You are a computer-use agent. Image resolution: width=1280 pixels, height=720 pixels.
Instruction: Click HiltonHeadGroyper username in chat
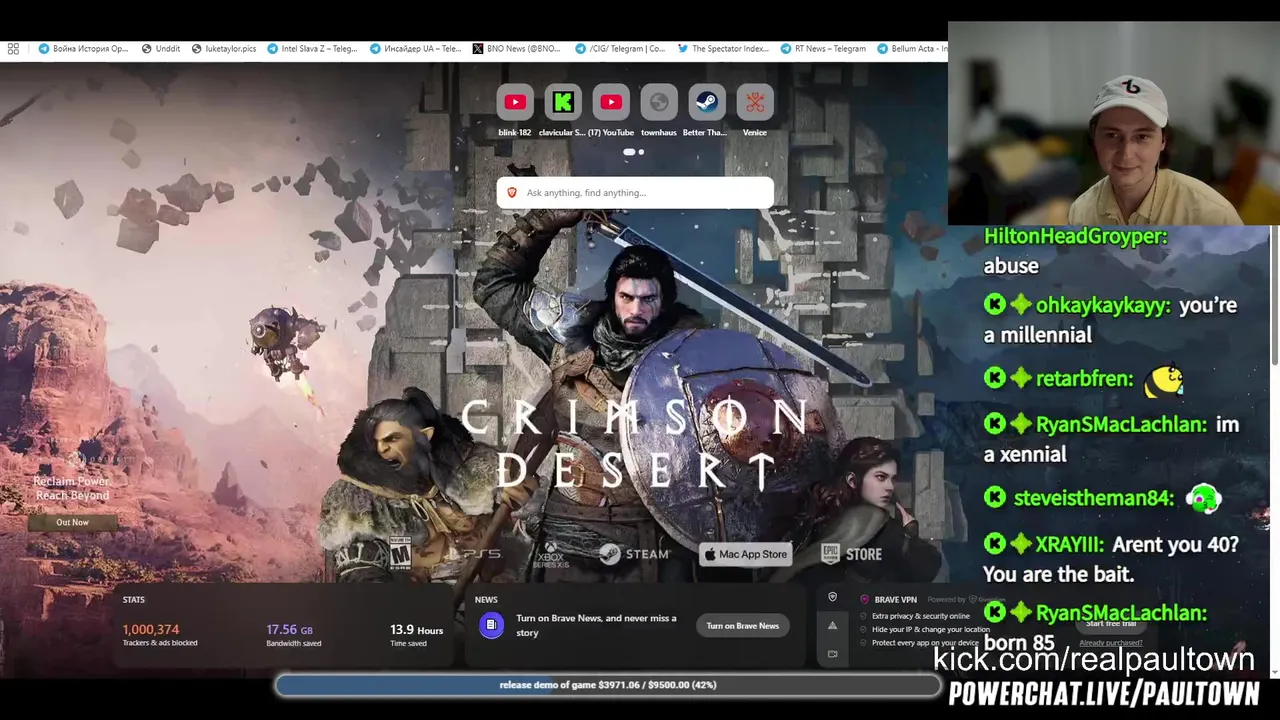point(1076,236)
